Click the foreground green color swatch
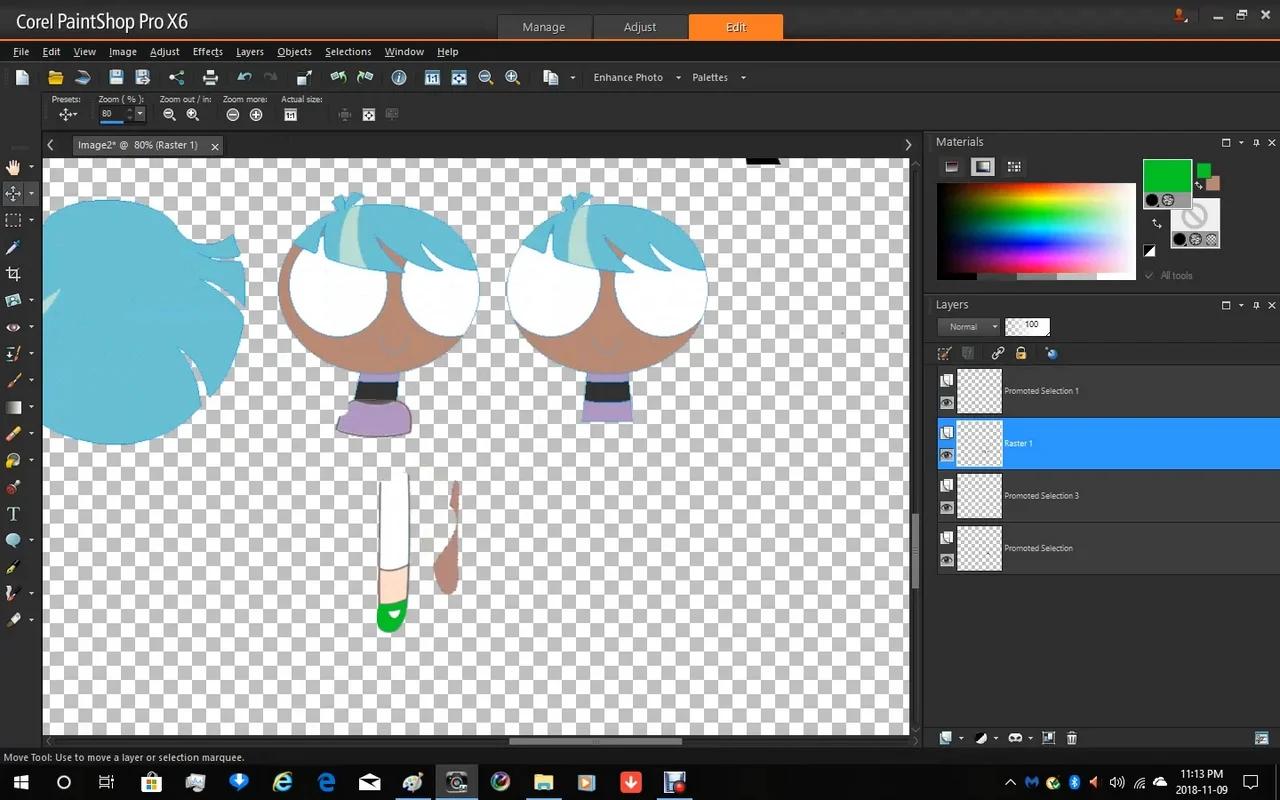Image resolution: width=1280 pixels, height=800 pixels. (x=1166, y=172)
